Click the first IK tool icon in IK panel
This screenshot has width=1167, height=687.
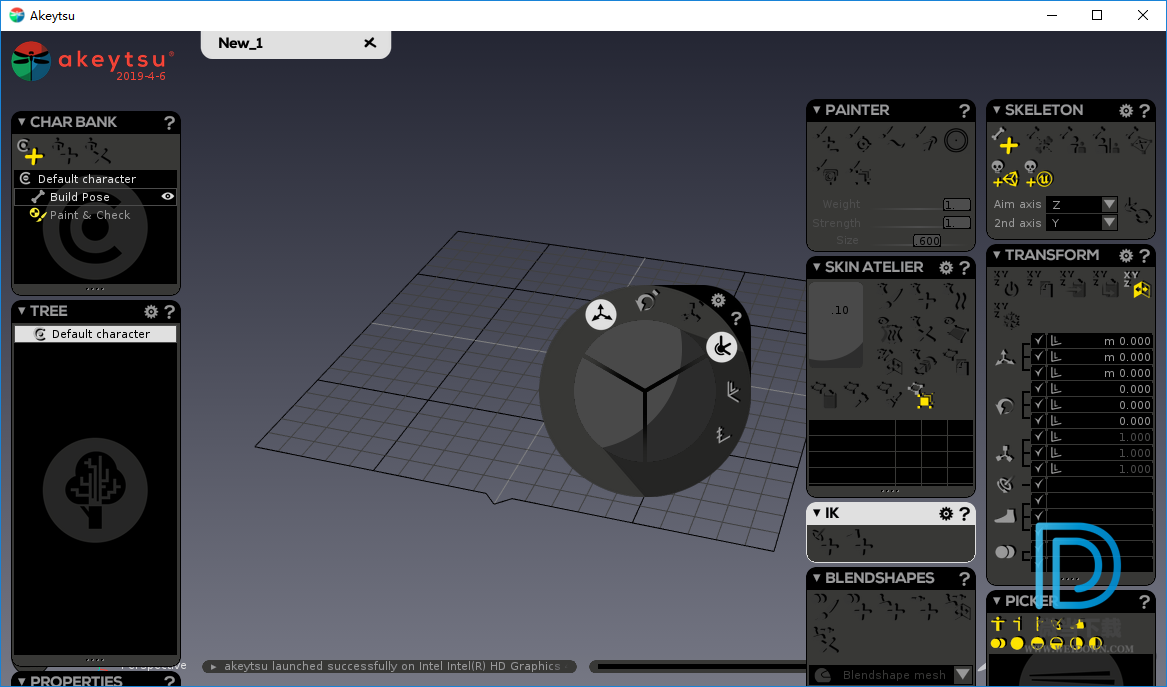point(826,542)
